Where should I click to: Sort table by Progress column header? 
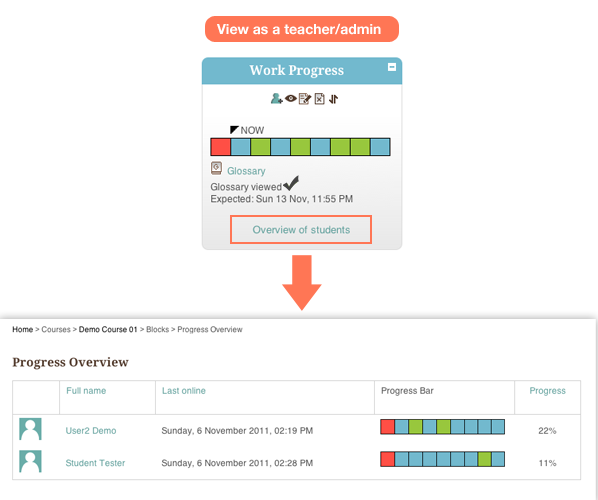click(547, 391)
